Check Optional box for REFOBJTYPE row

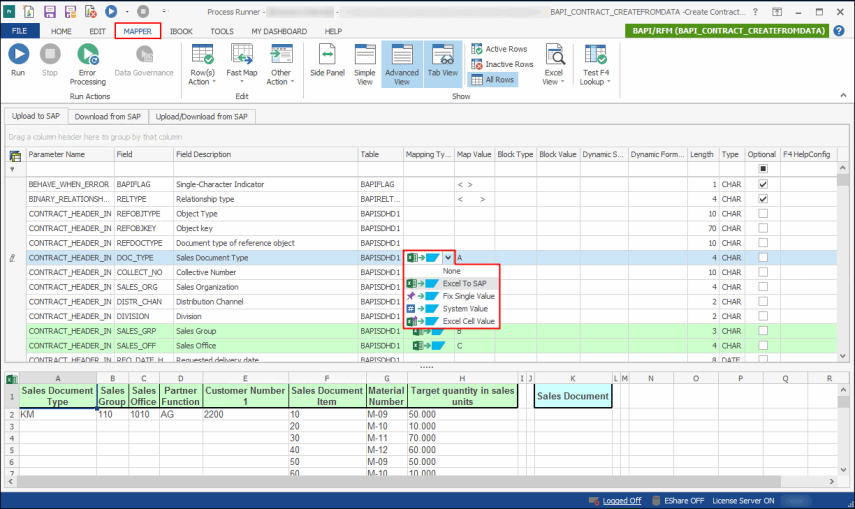tap(763, 214)
